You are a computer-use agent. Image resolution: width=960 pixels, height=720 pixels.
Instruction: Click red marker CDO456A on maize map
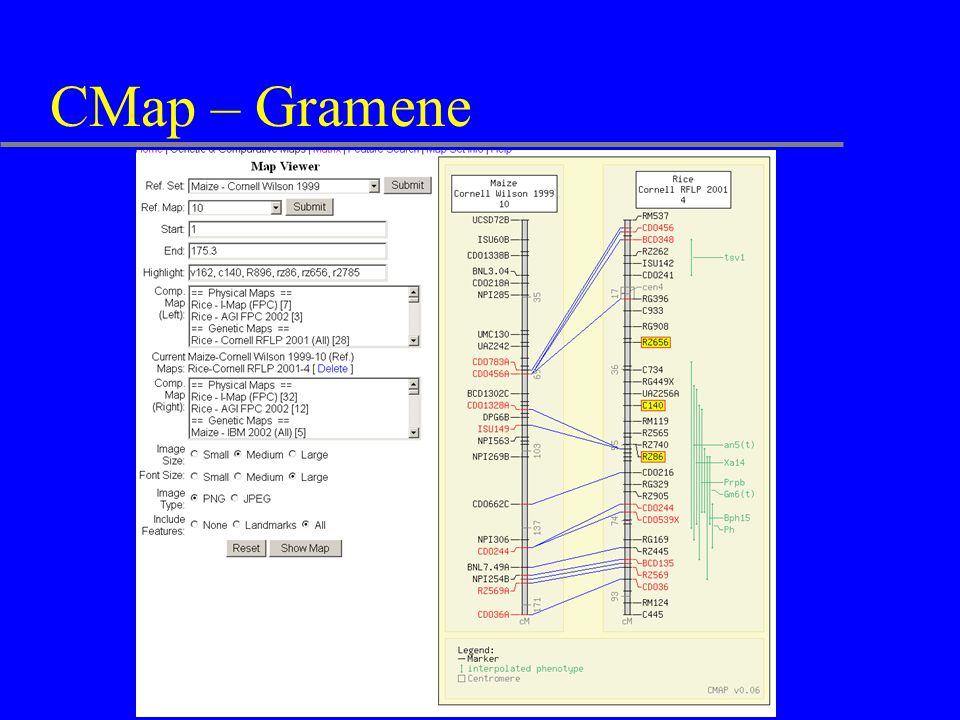[490, 373]
